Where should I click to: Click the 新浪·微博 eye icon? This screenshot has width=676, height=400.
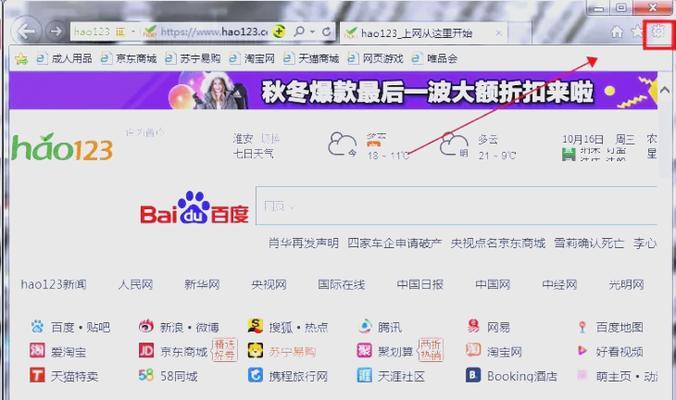146,326
